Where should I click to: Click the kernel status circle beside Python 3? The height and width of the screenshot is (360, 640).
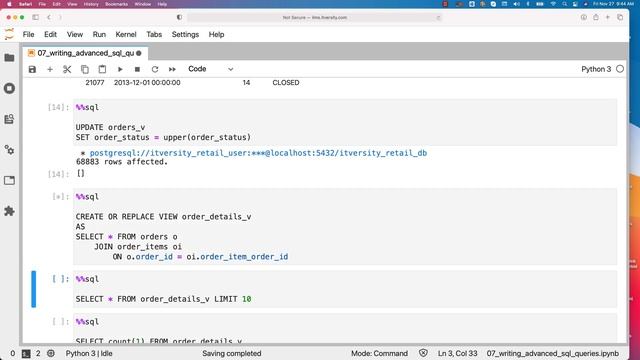tap(620, 69)
